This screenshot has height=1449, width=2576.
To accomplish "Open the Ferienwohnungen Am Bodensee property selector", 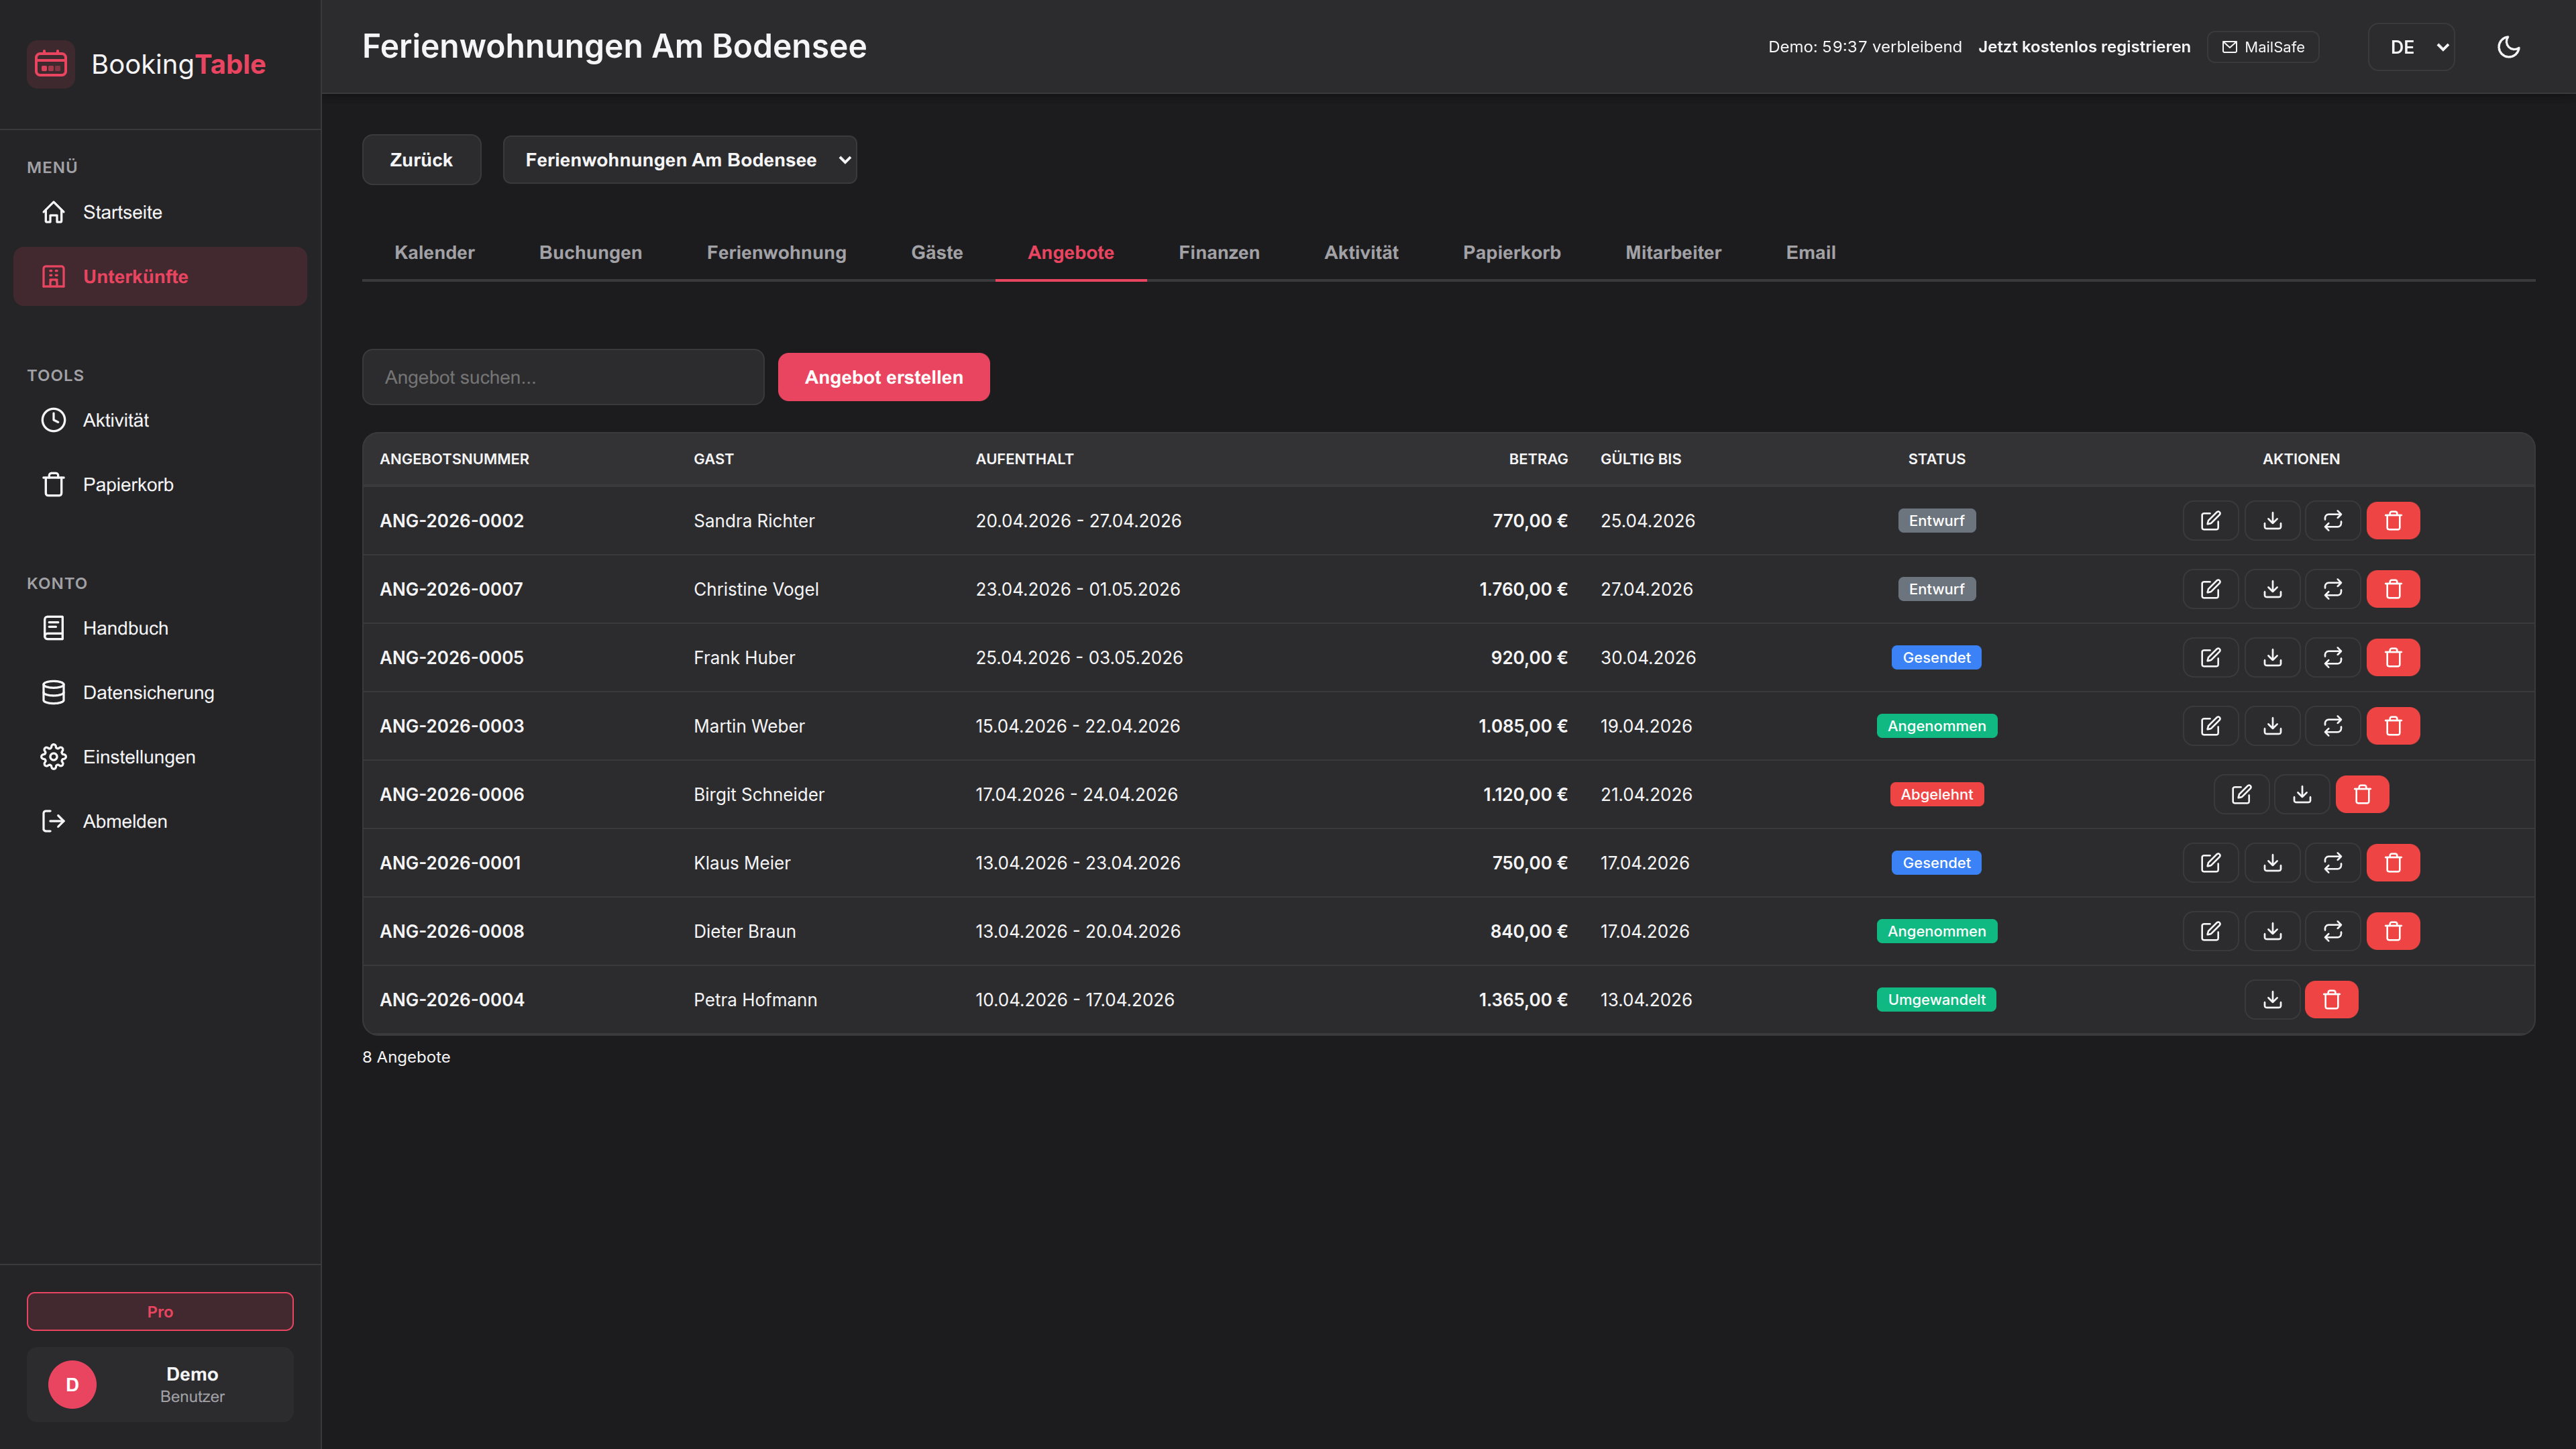I will click(x=680, y=160).
